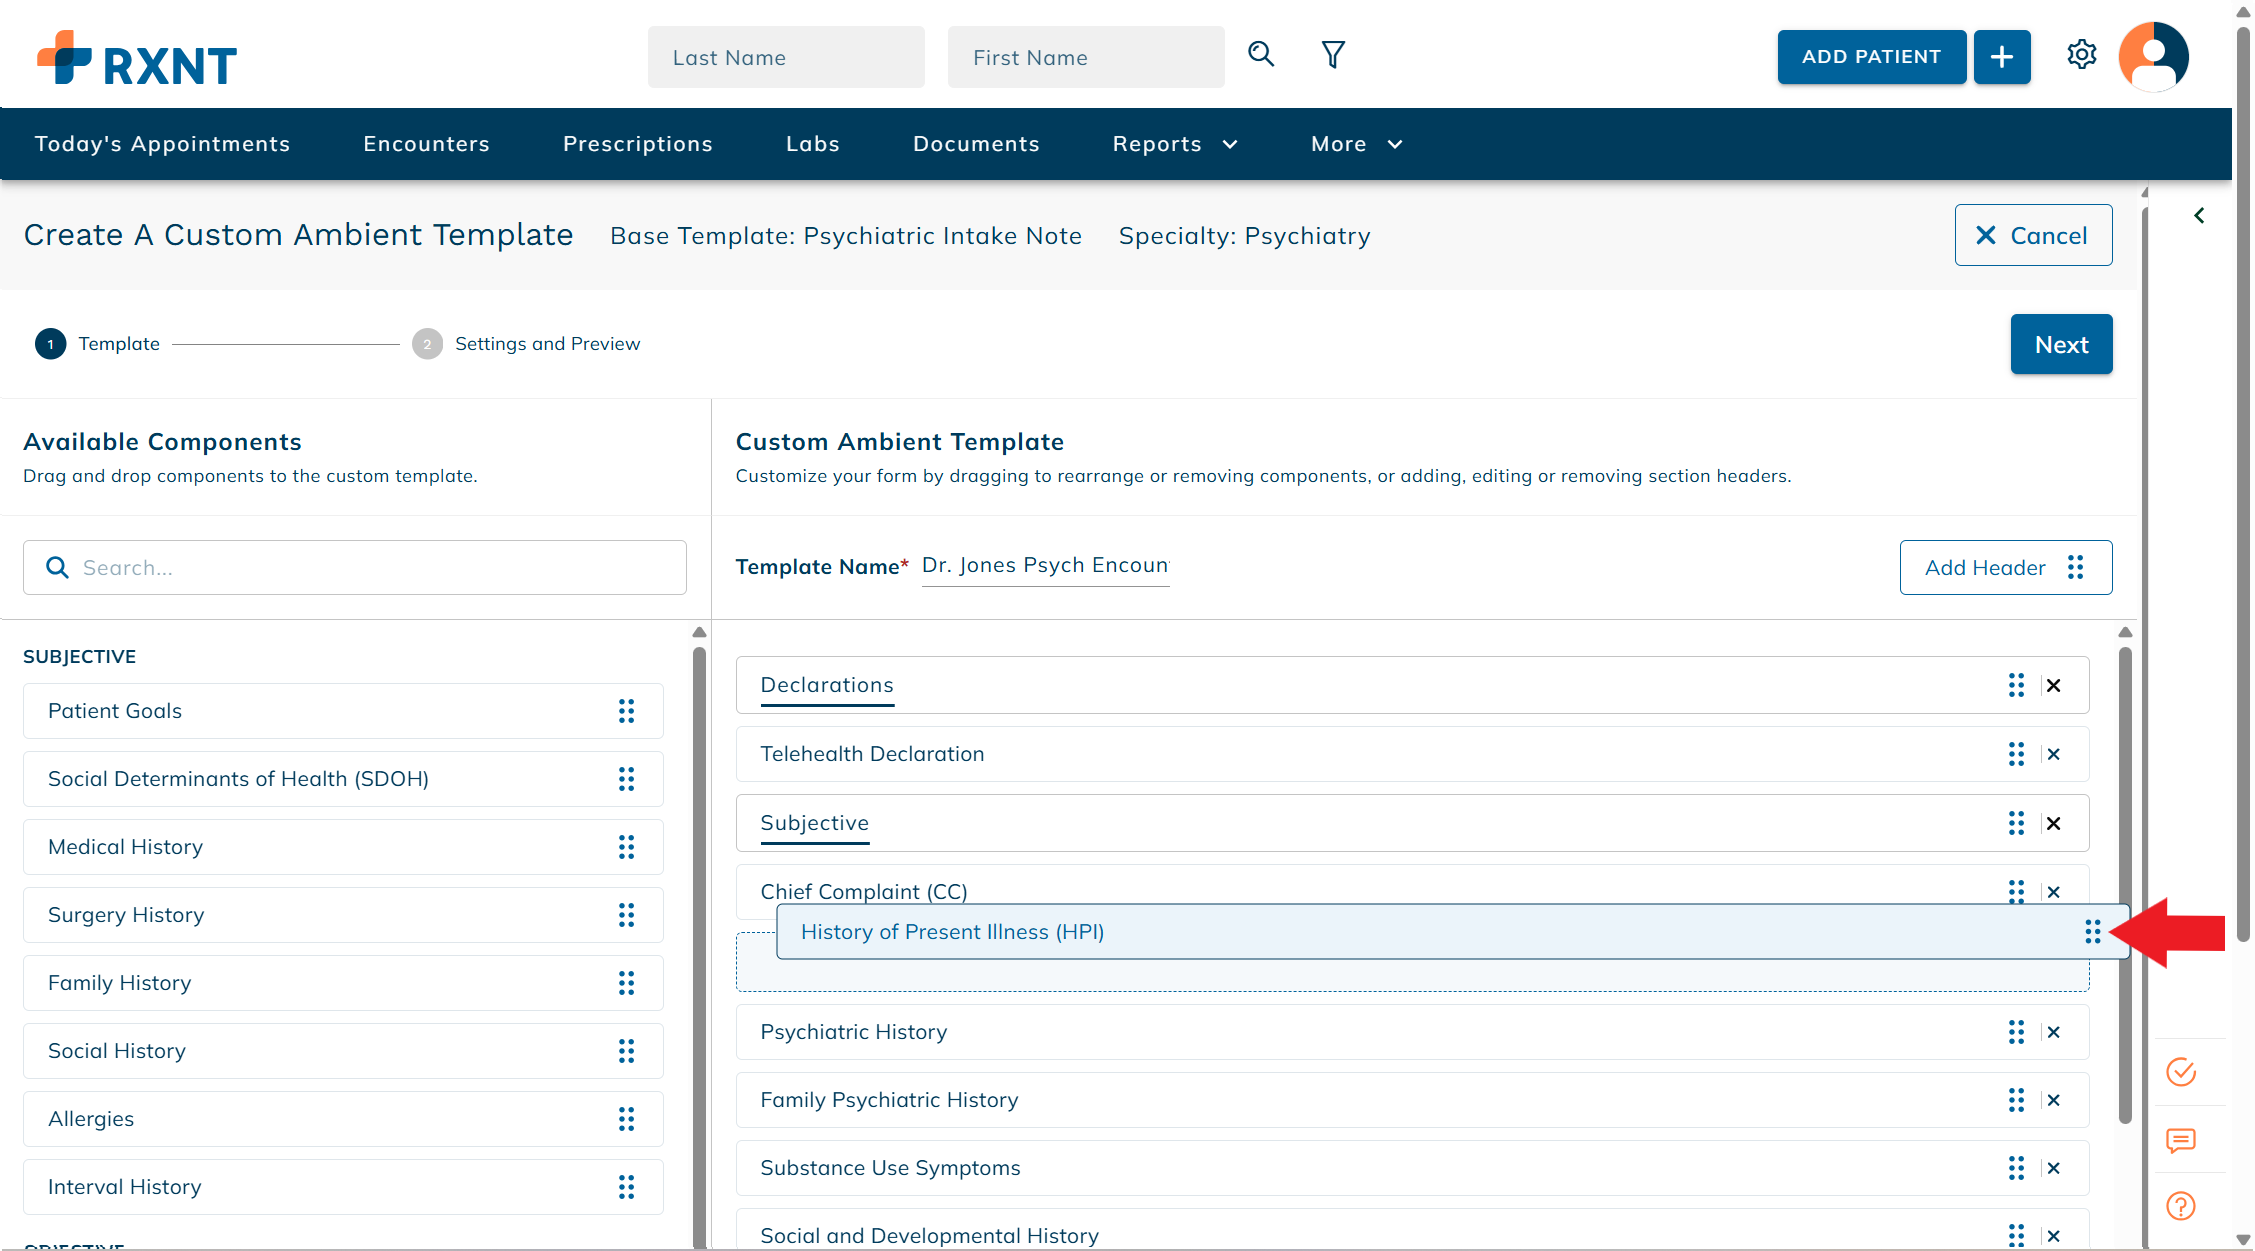
Task: Open the orange checkmark tasks icon
Action: pyautogui.click(x=2181, y=1072)
